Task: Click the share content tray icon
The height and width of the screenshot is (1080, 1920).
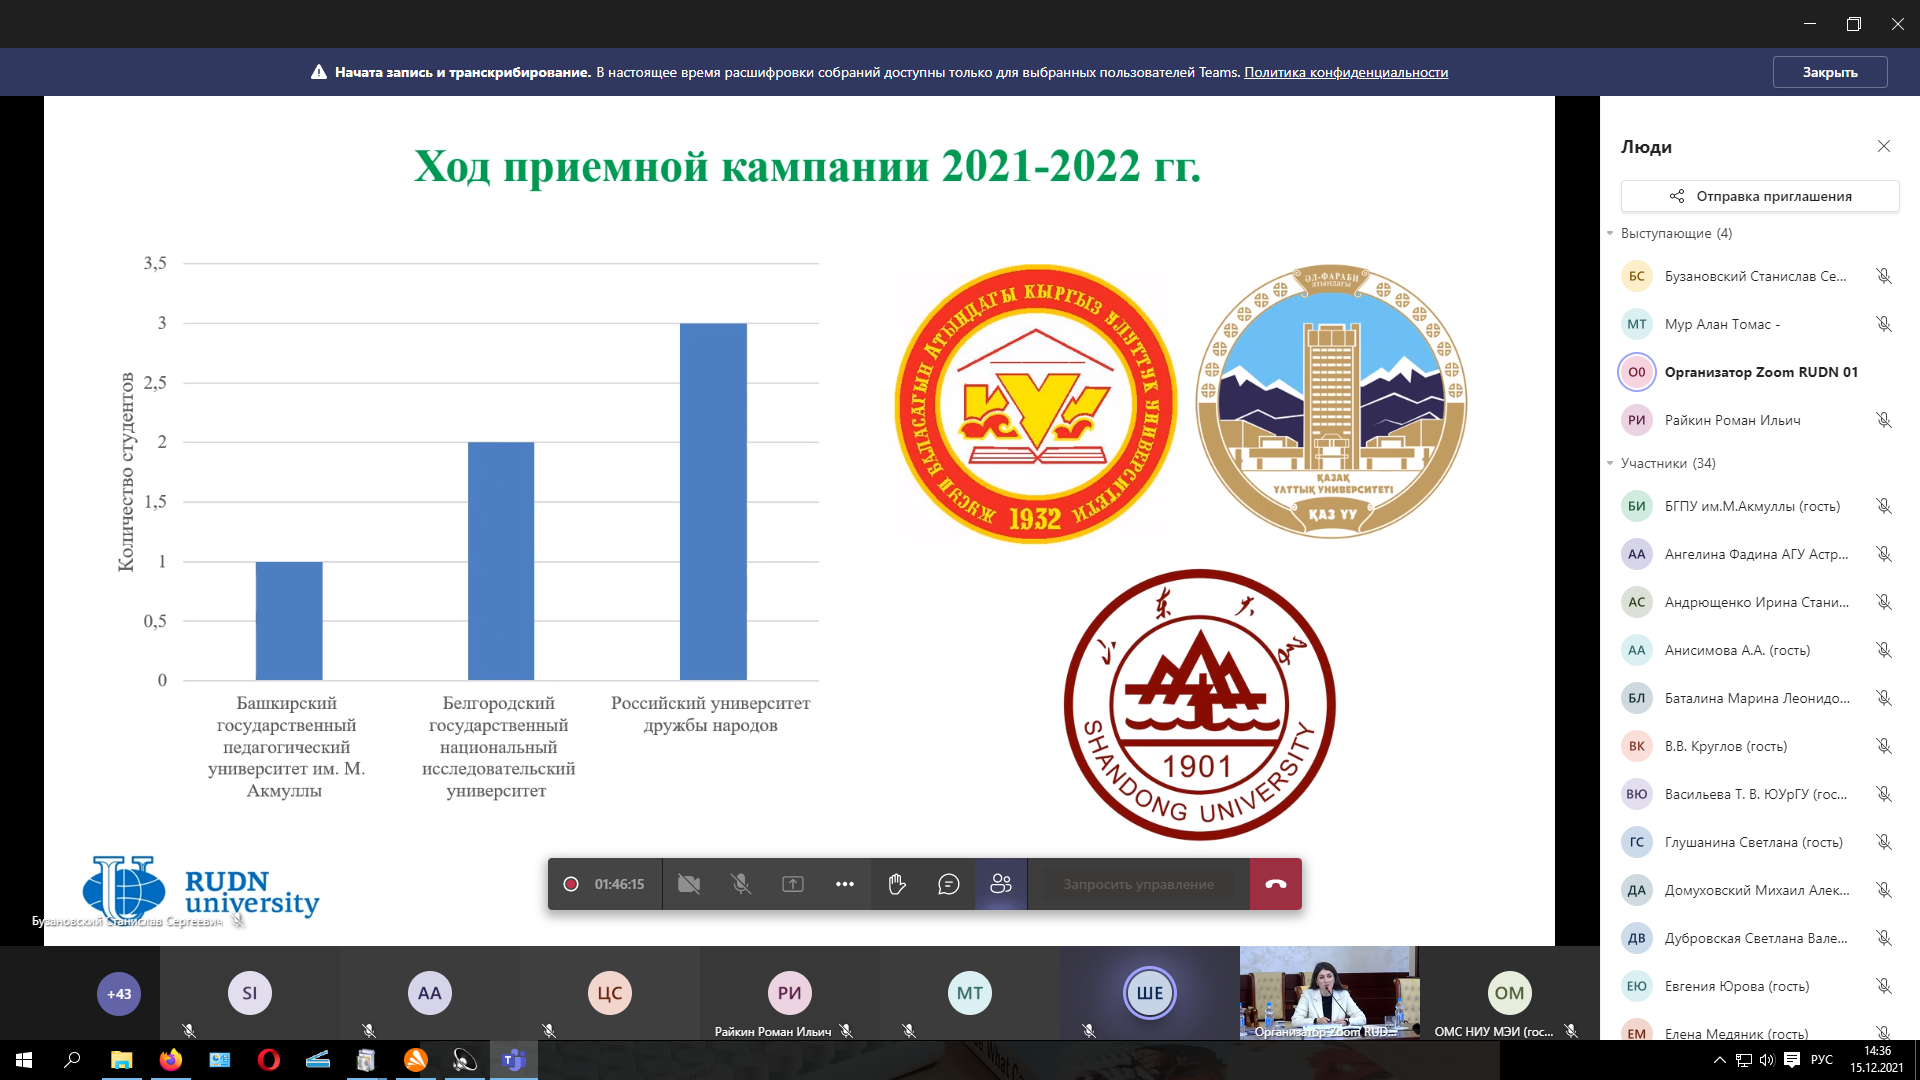Action: pos(793,884)
